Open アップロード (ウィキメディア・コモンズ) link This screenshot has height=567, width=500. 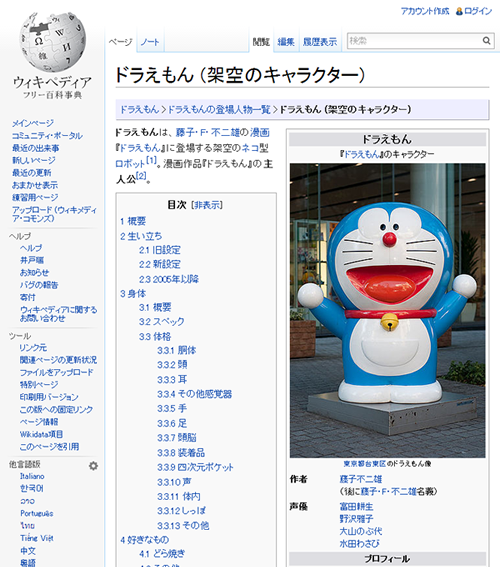[x=54, y=214]
